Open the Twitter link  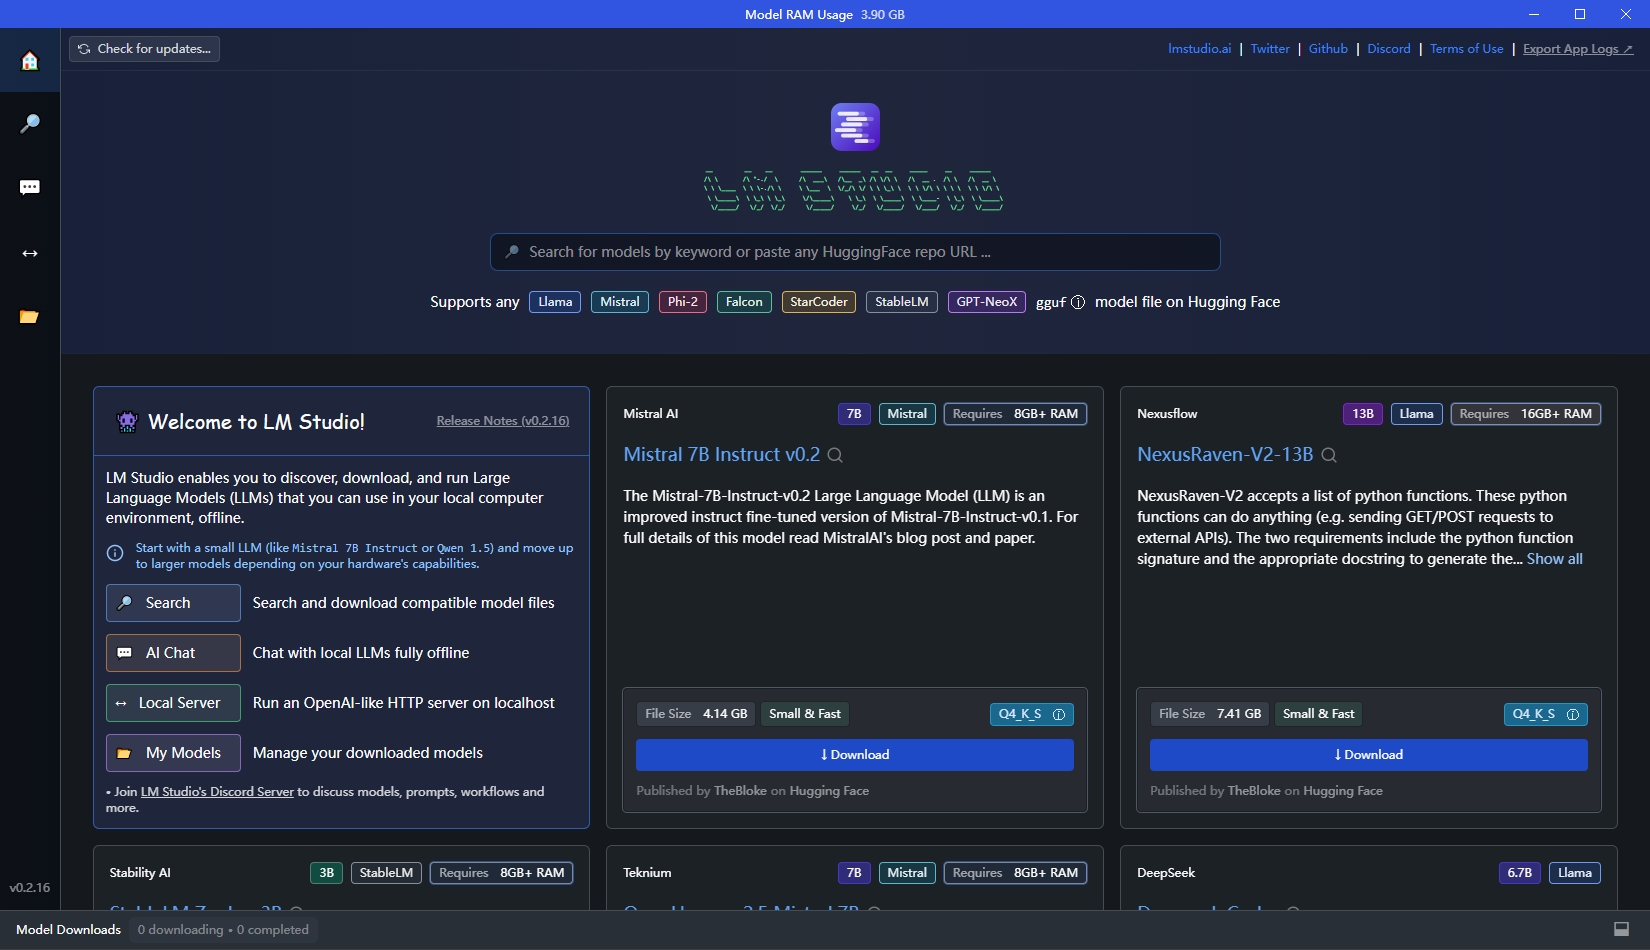coord(1270,49)
